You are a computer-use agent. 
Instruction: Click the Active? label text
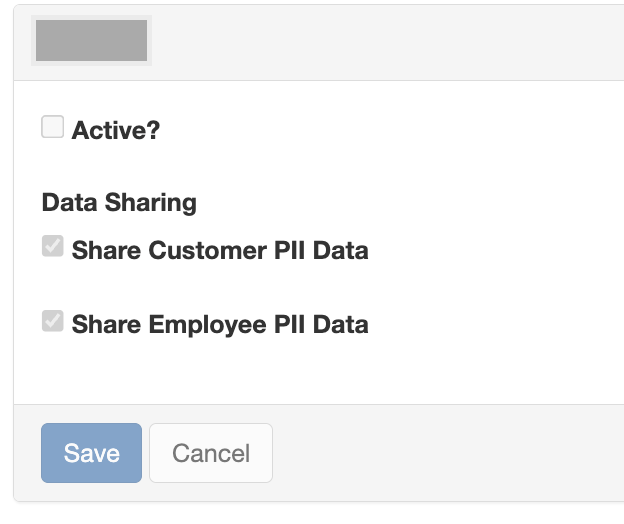pos(116,130)
